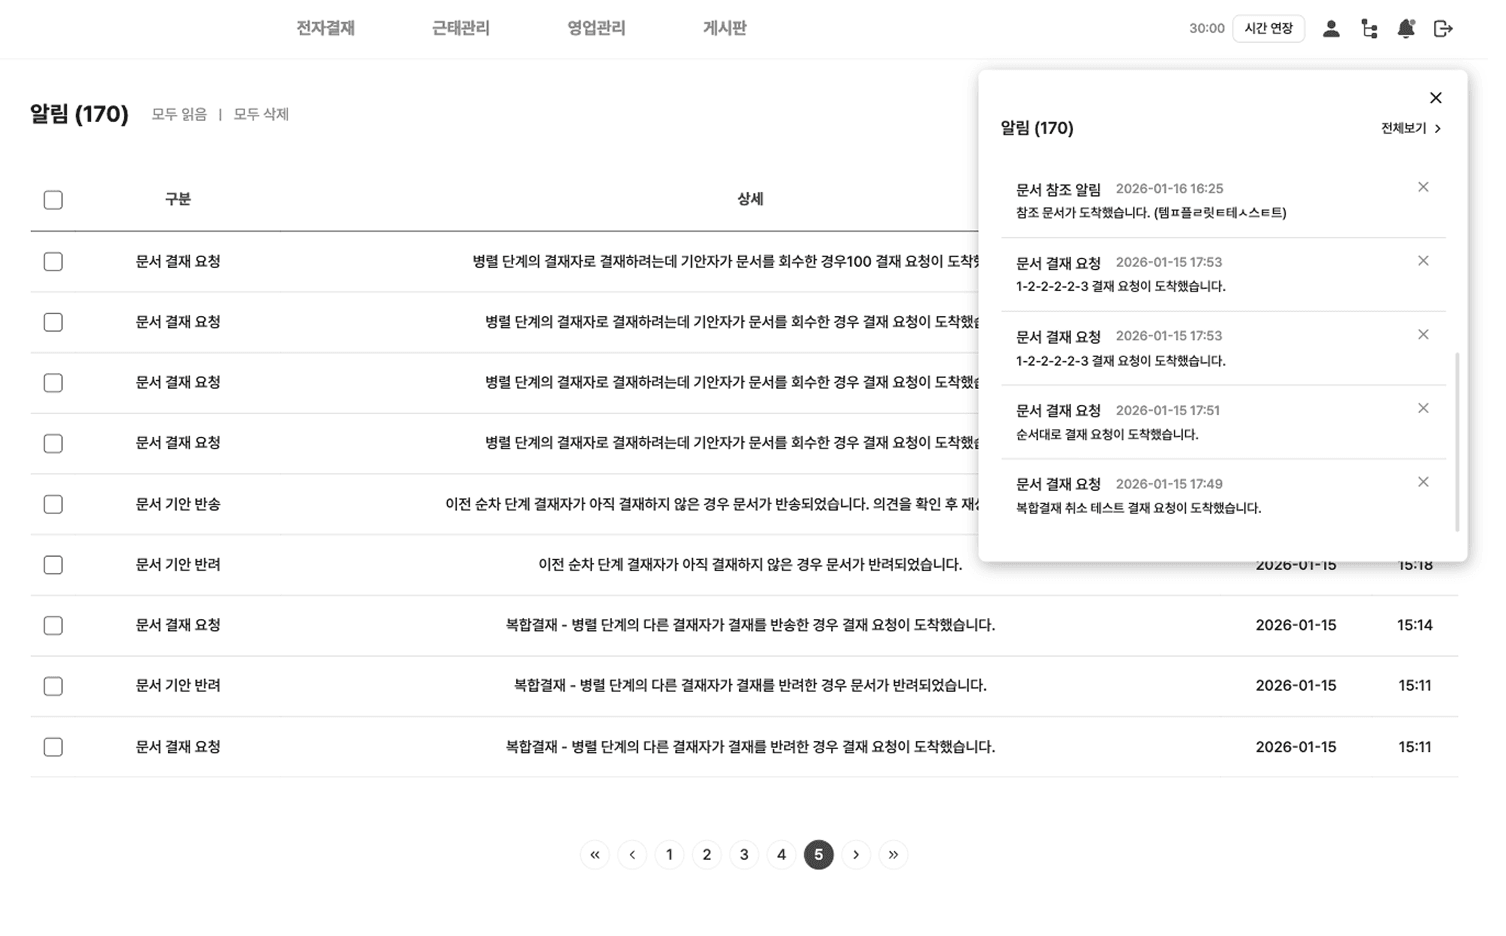Dismiss the 복합결재 취소 테스트 notification
This screenshot has width=1506, height=936.
pyautogui.click(x=1423, y=482)
